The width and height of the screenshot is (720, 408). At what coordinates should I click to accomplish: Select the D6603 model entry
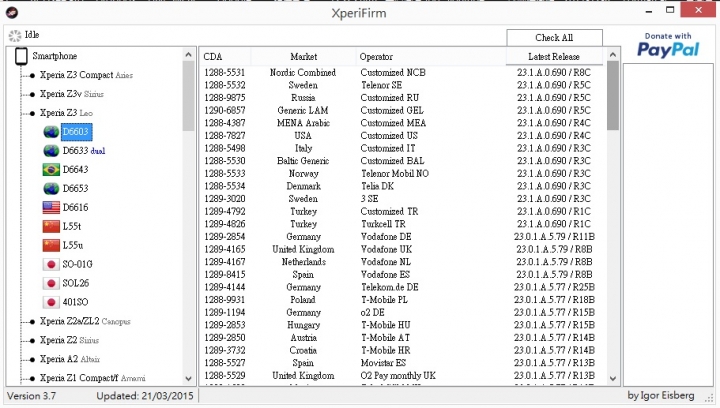pos(76,132)
